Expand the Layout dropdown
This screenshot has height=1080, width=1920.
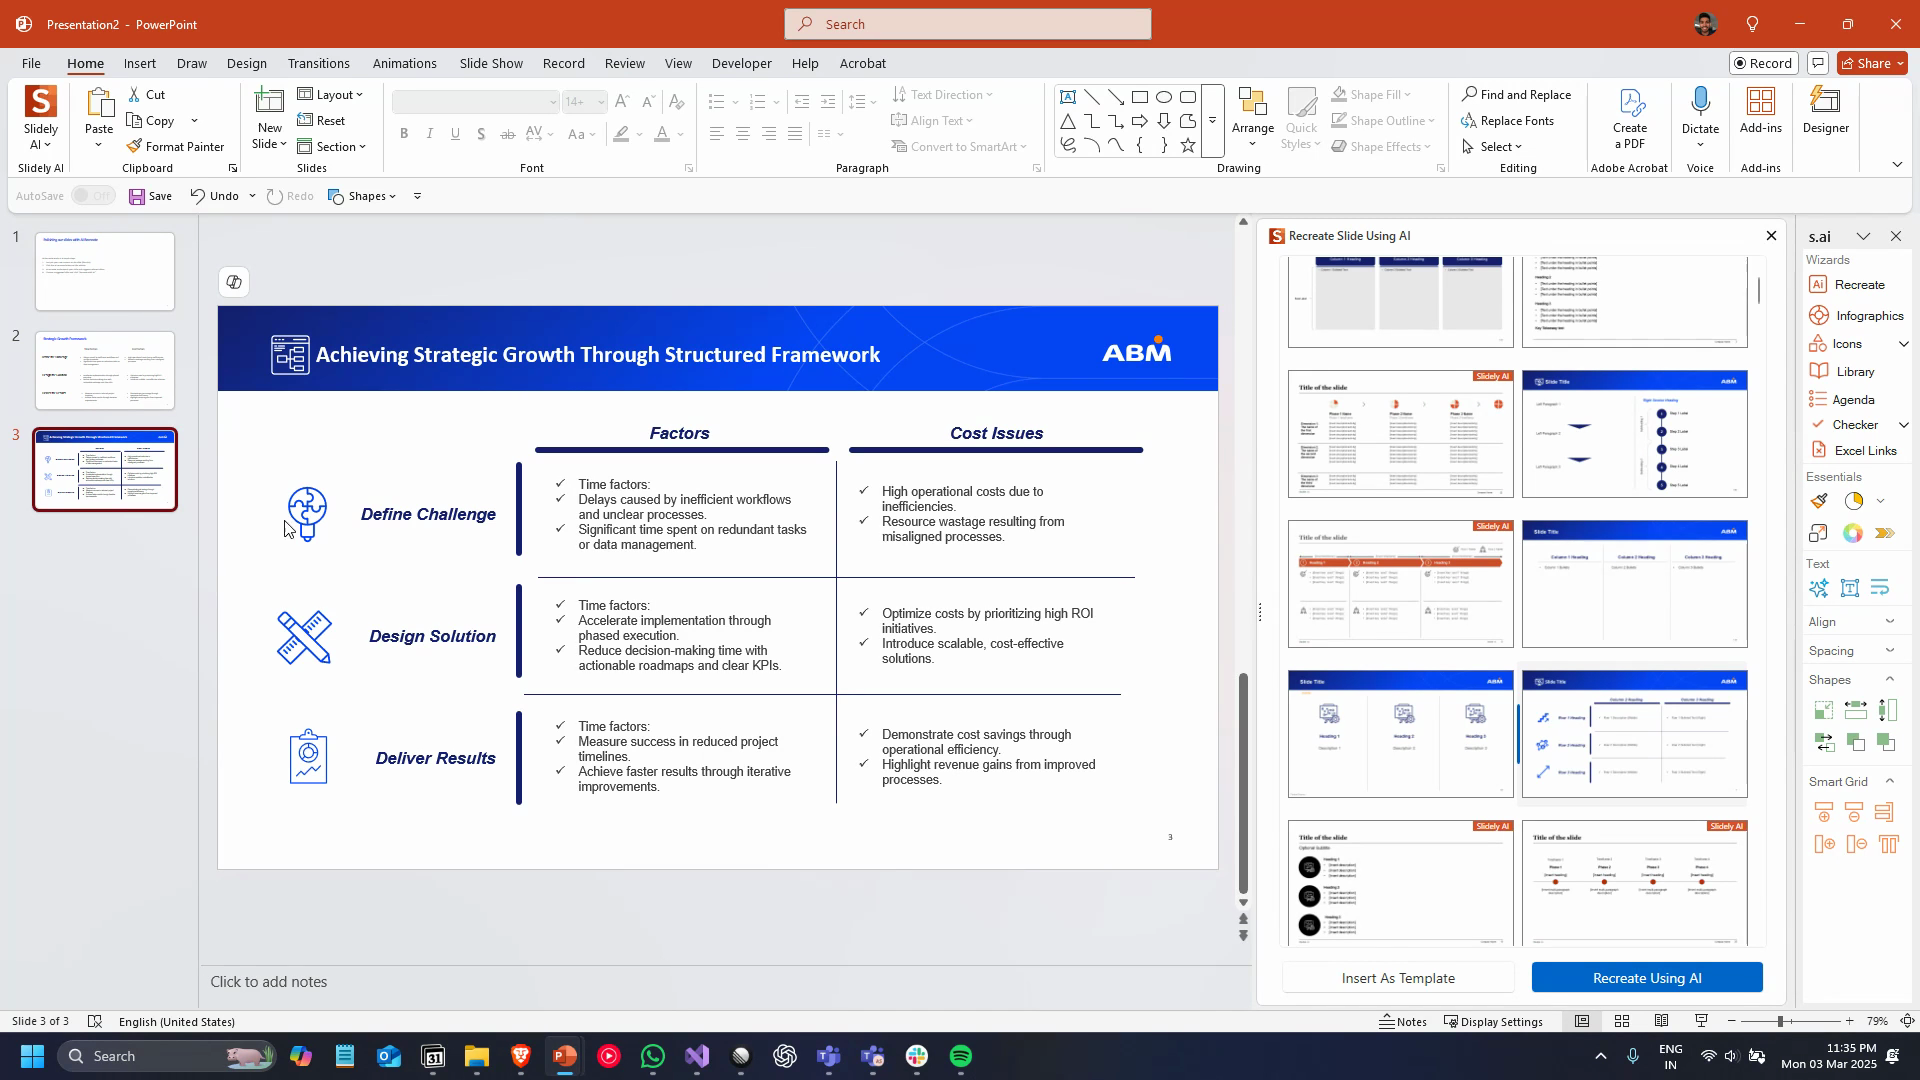coord(332,94)
